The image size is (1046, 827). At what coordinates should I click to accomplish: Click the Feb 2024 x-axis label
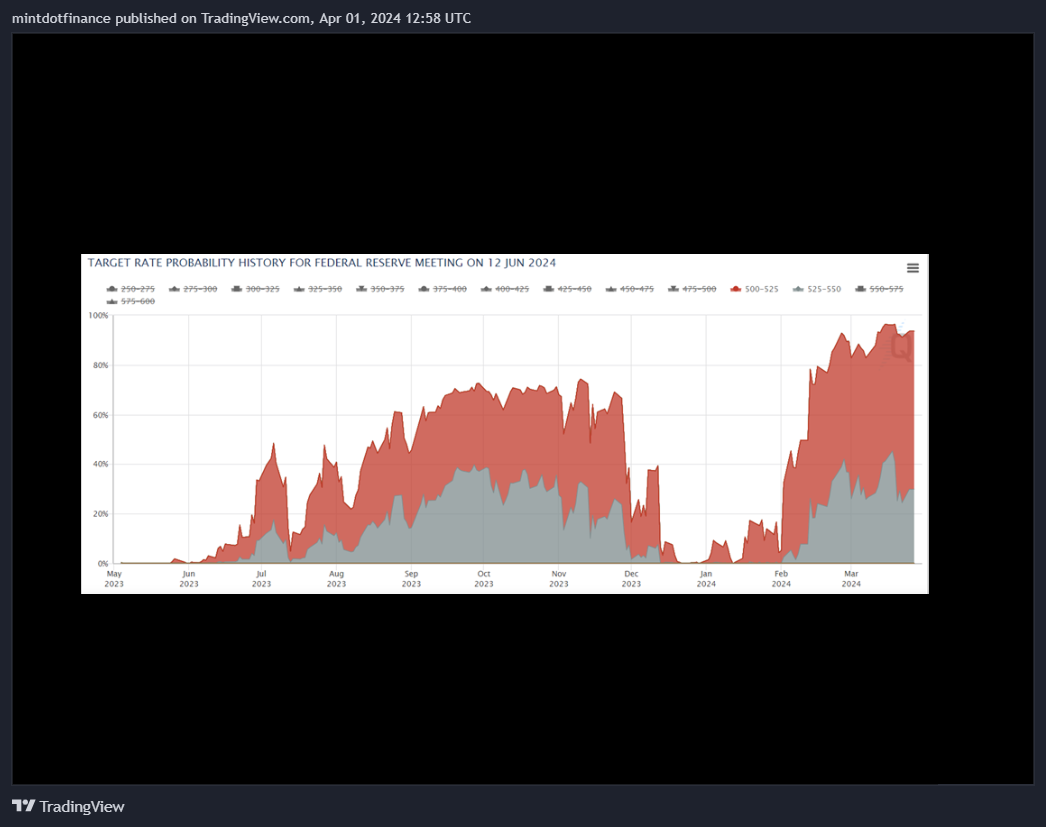click(781, 578)
